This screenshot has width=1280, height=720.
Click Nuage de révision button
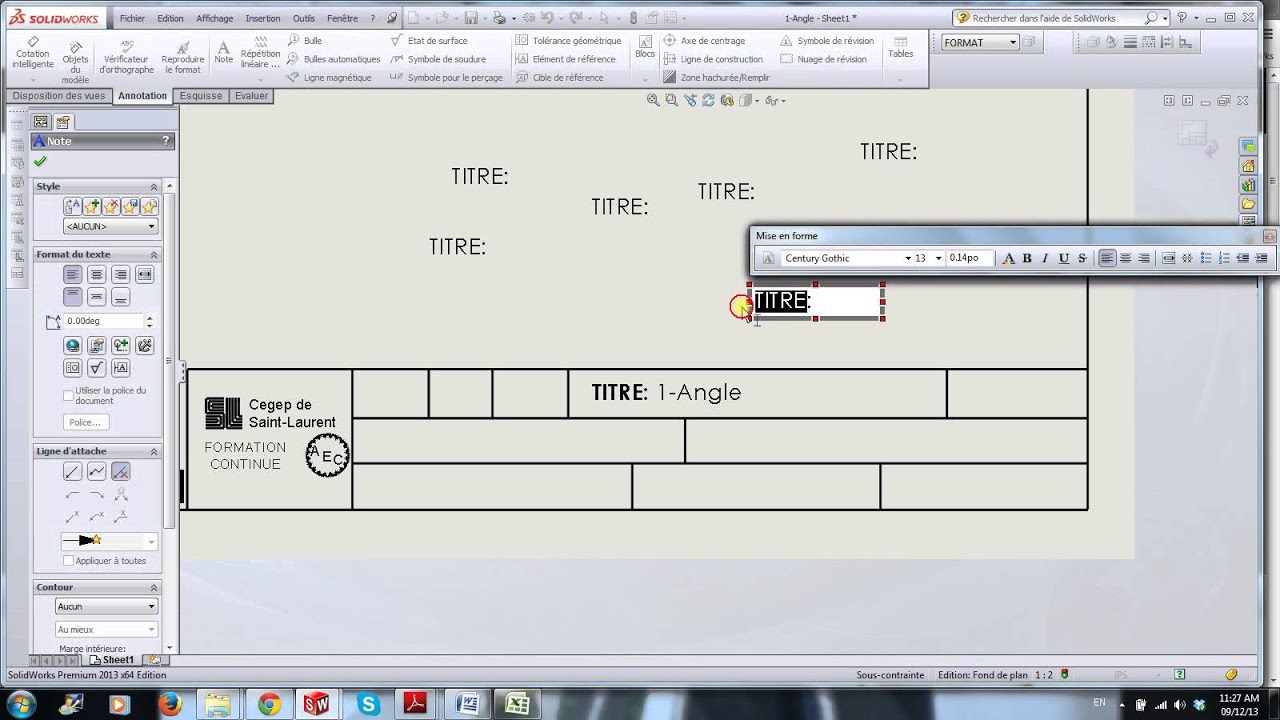(823, 59)
